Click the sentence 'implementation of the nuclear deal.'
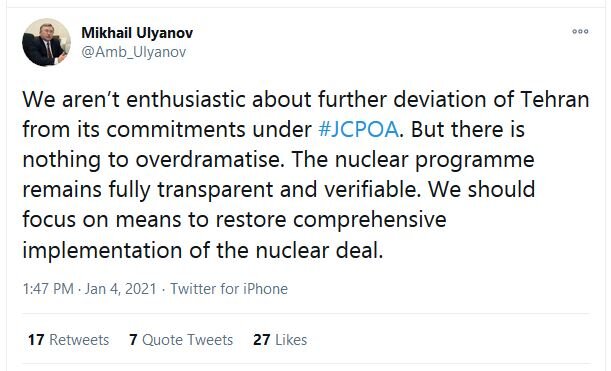 tap(203, 250)
